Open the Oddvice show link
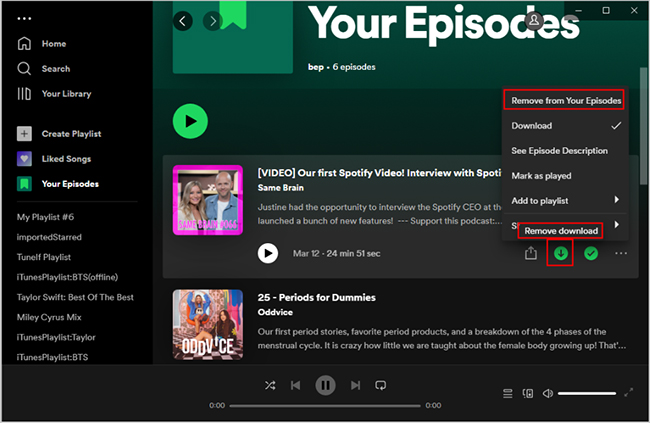The width and height of the screenshot is (650, 423). (275, 312)
